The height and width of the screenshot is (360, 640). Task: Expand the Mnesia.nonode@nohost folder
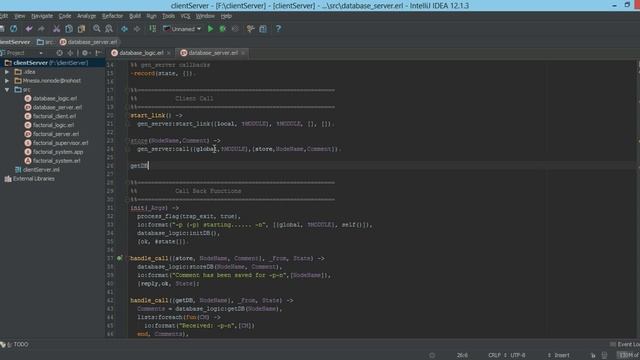tap(7, 81)
